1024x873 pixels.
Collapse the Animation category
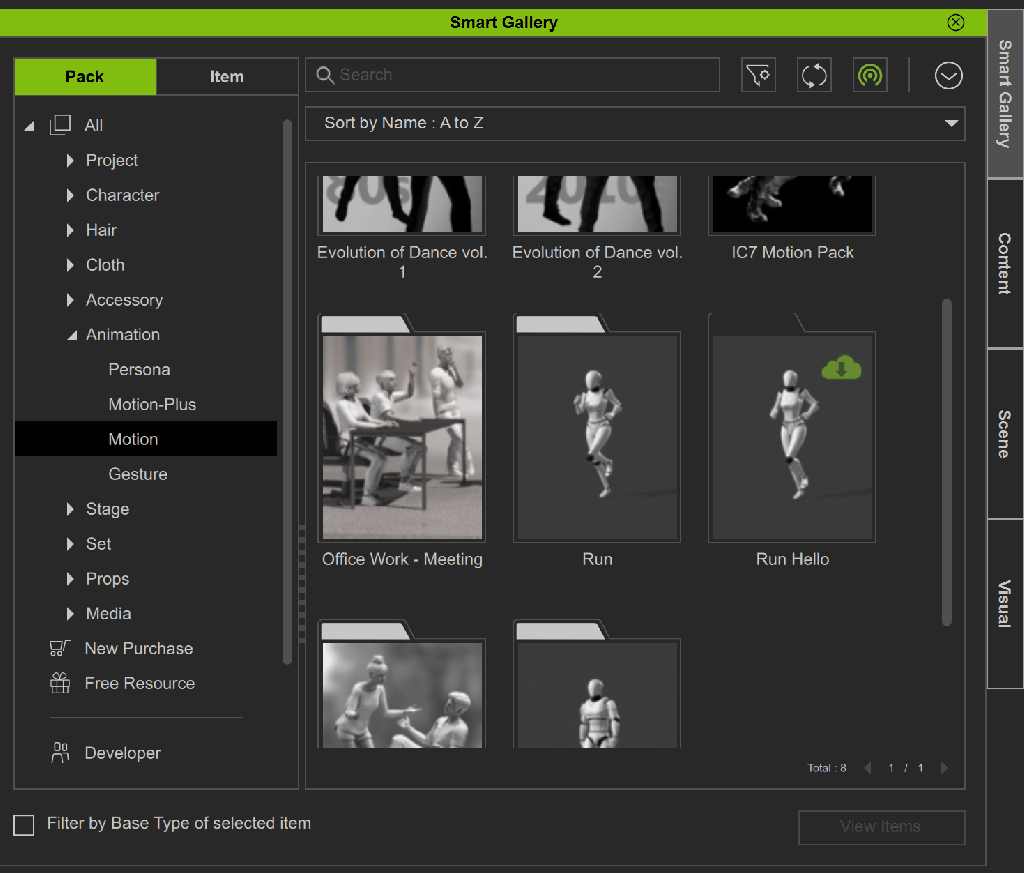[71, 335]
